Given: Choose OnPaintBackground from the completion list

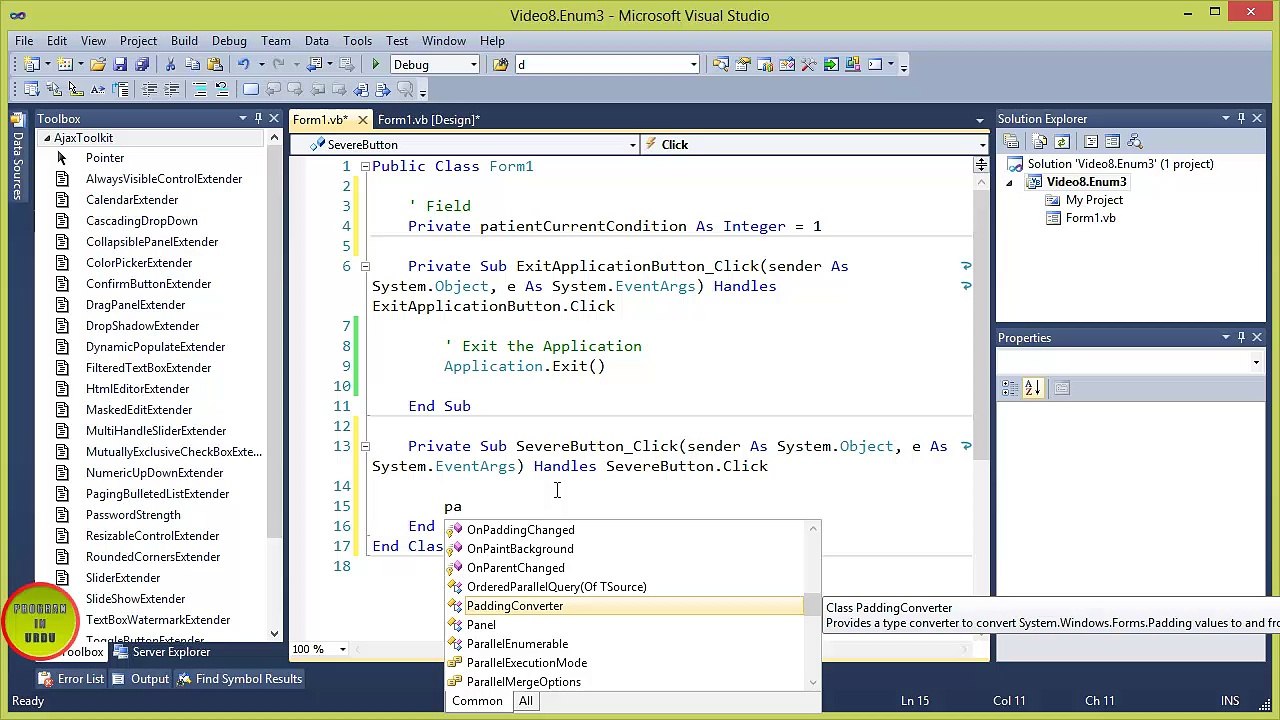Looking at the screenshot, I should tap(626, 549).
